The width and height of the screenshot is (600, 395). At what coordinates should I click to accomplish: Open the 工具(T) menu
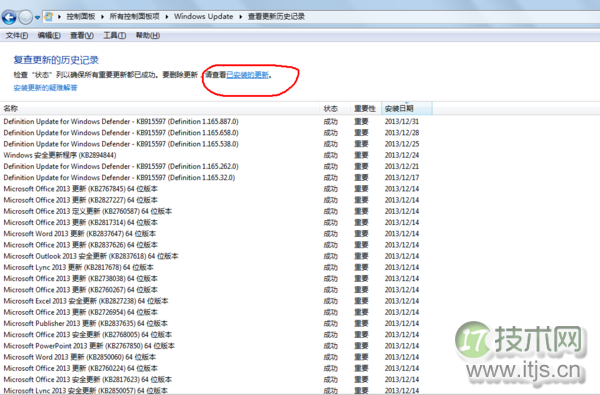pyautogui.click(x=115, y=36)
